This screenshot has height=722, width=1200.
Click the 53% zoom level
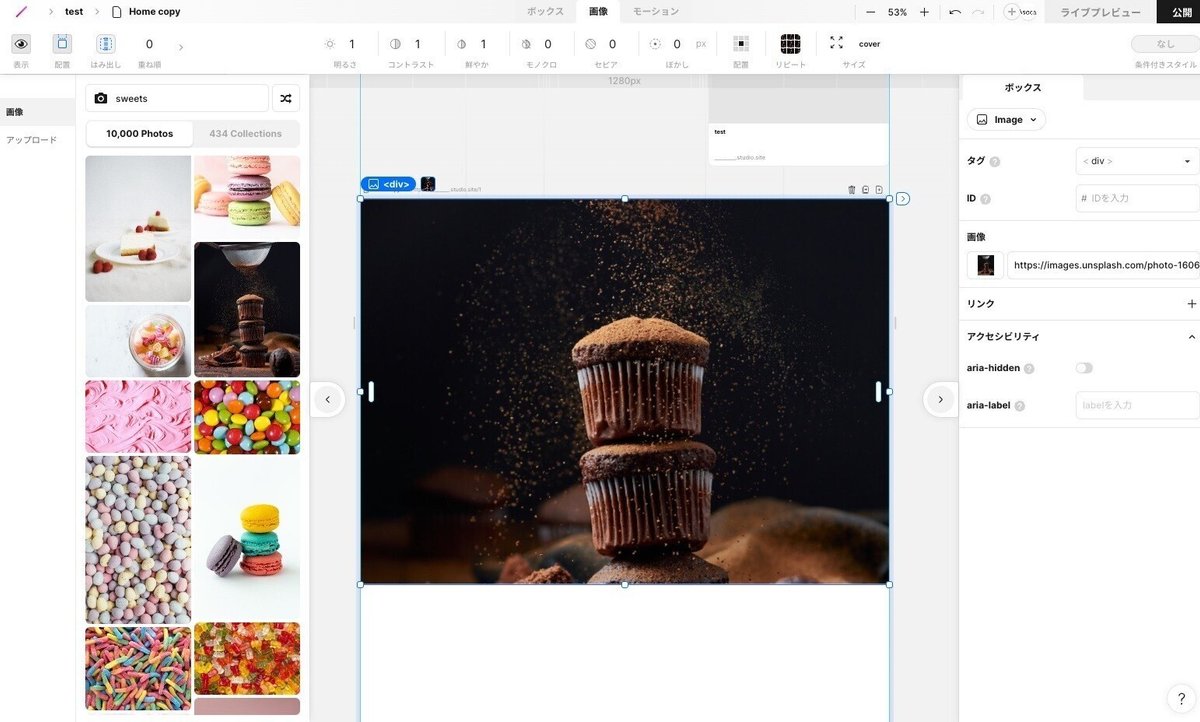point(897,12)
